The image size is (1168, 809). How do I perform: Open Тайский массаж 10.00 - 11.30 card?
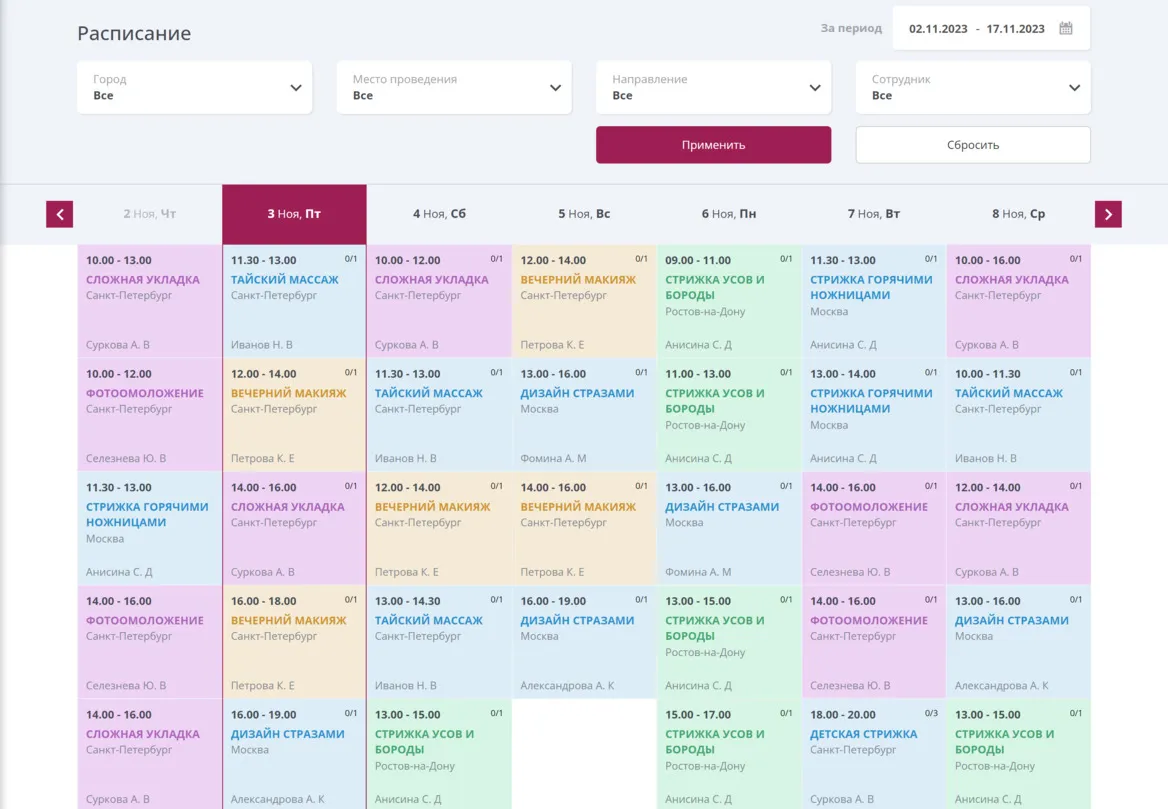click(1018, 415)
